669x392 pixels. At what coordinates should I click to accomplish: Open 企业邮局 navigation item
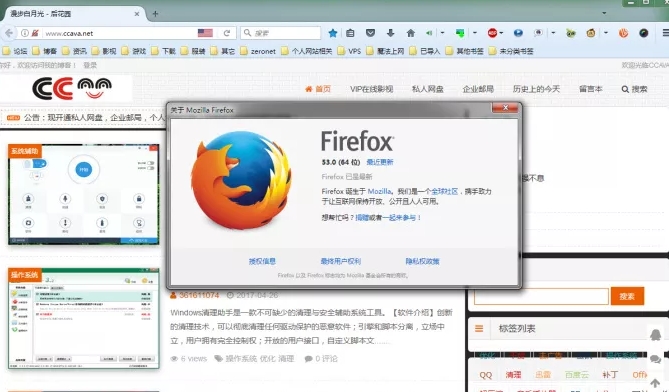tap(478, 89)
